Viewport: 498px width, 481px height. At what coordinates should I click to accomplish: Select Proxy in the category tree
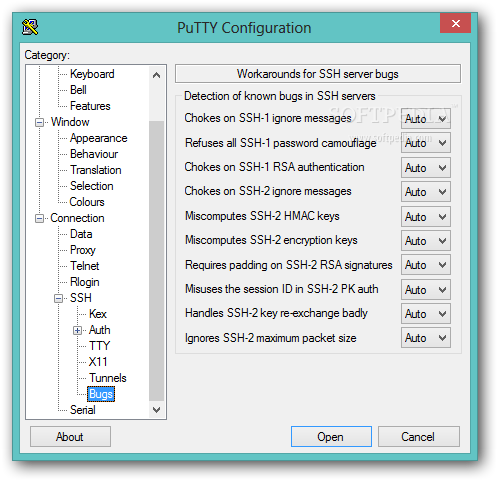(83, 250)
